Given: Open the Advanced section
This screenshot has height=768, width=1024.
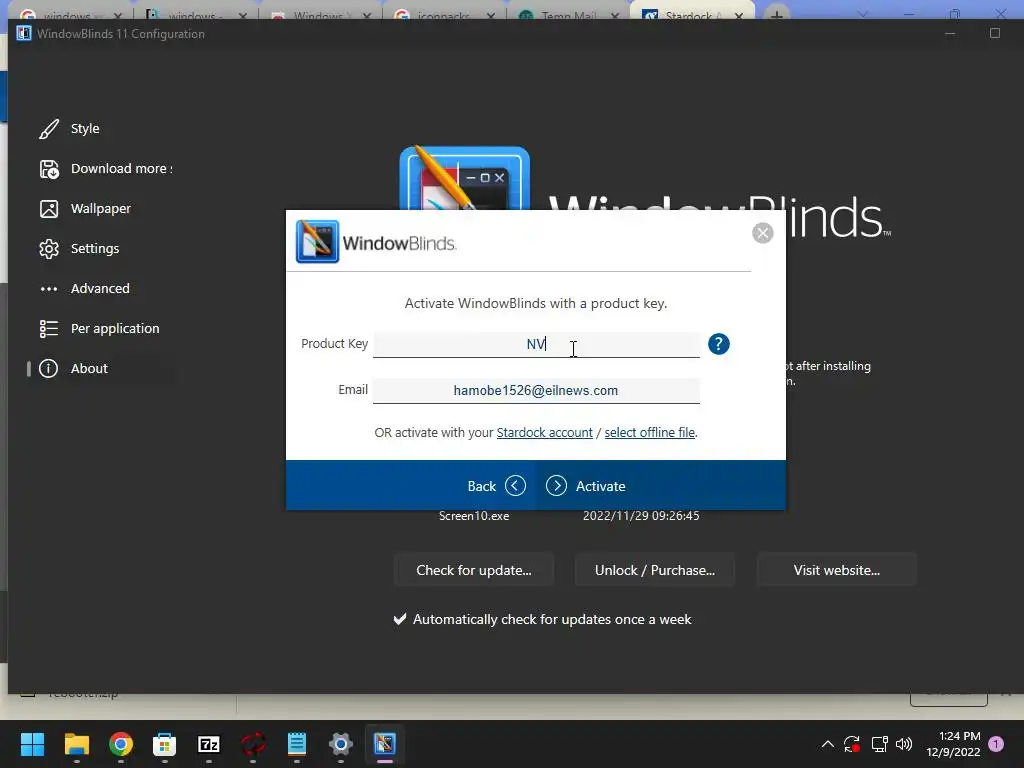Looking at the screenshot, I should pos(98,288).
